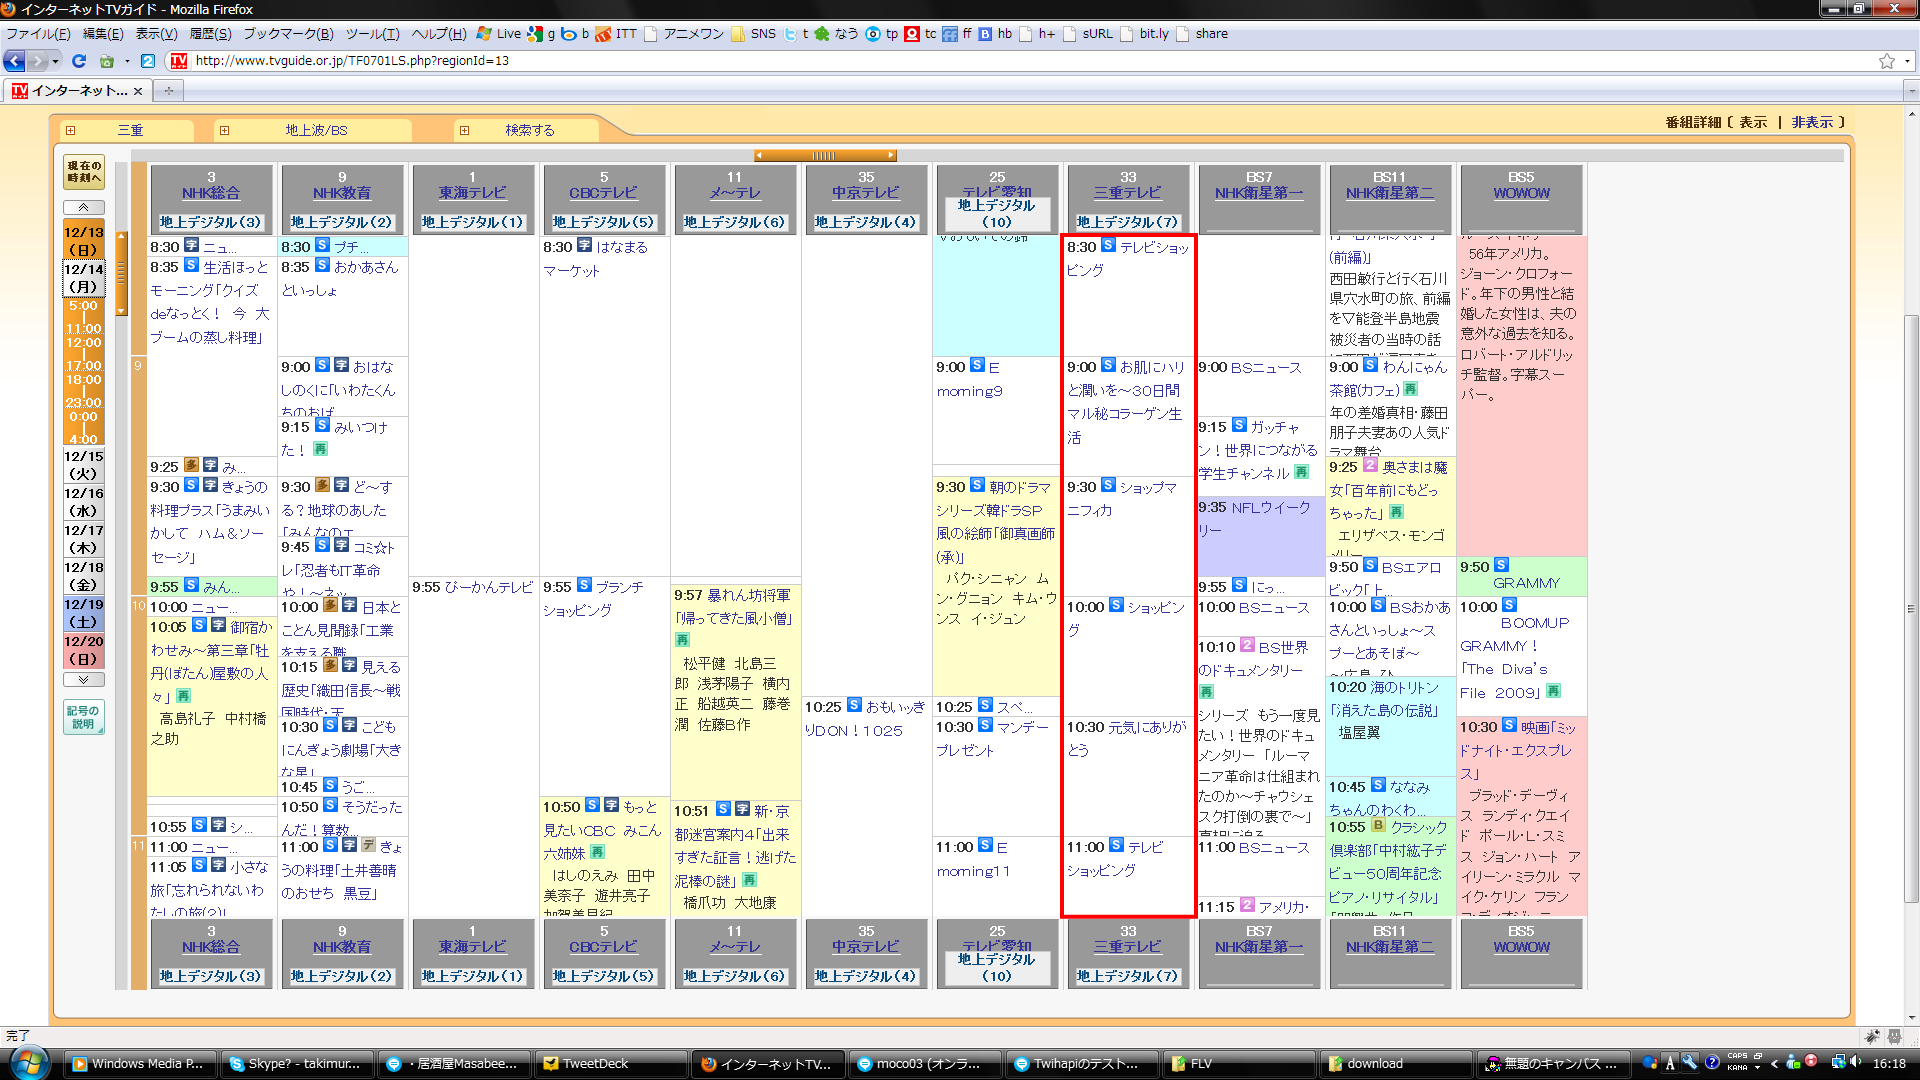Open the ブックマーク menu
Screen dimensions: 1920x1080
point(288,34)
